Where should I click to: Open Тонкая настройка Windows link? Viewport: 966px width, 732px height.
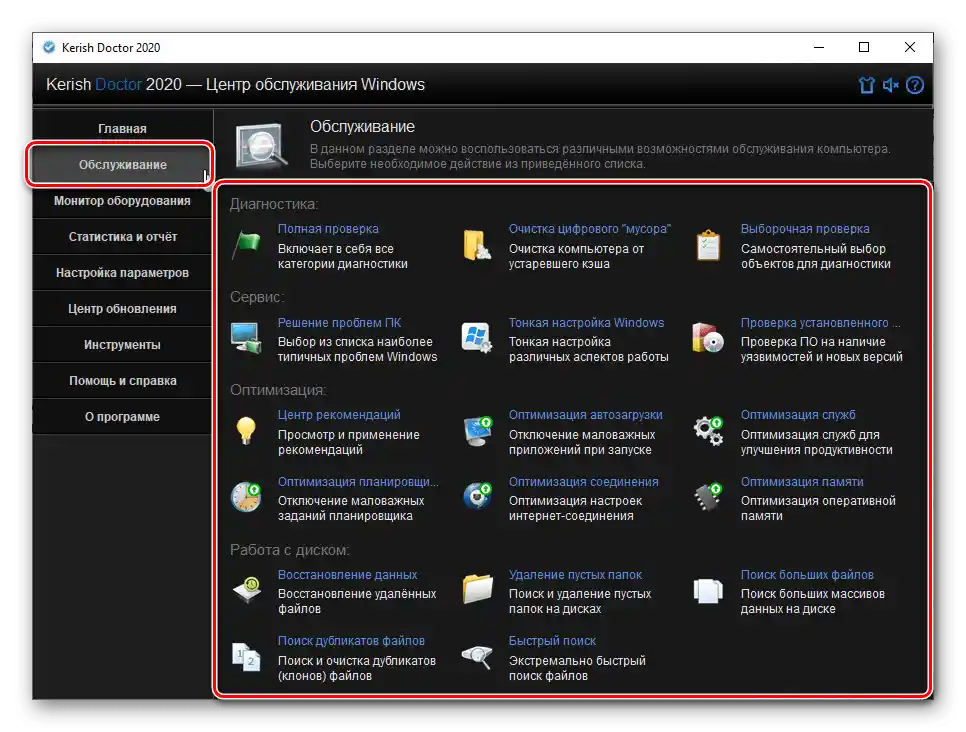(586, 322)
